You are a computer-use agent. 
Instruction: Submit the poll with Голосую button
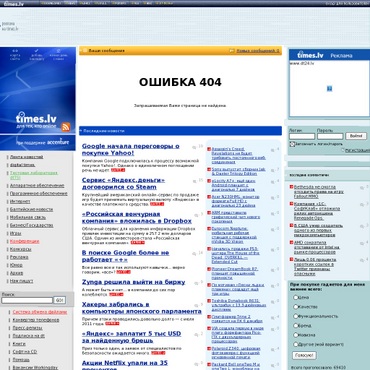click(x=304, y=355)
